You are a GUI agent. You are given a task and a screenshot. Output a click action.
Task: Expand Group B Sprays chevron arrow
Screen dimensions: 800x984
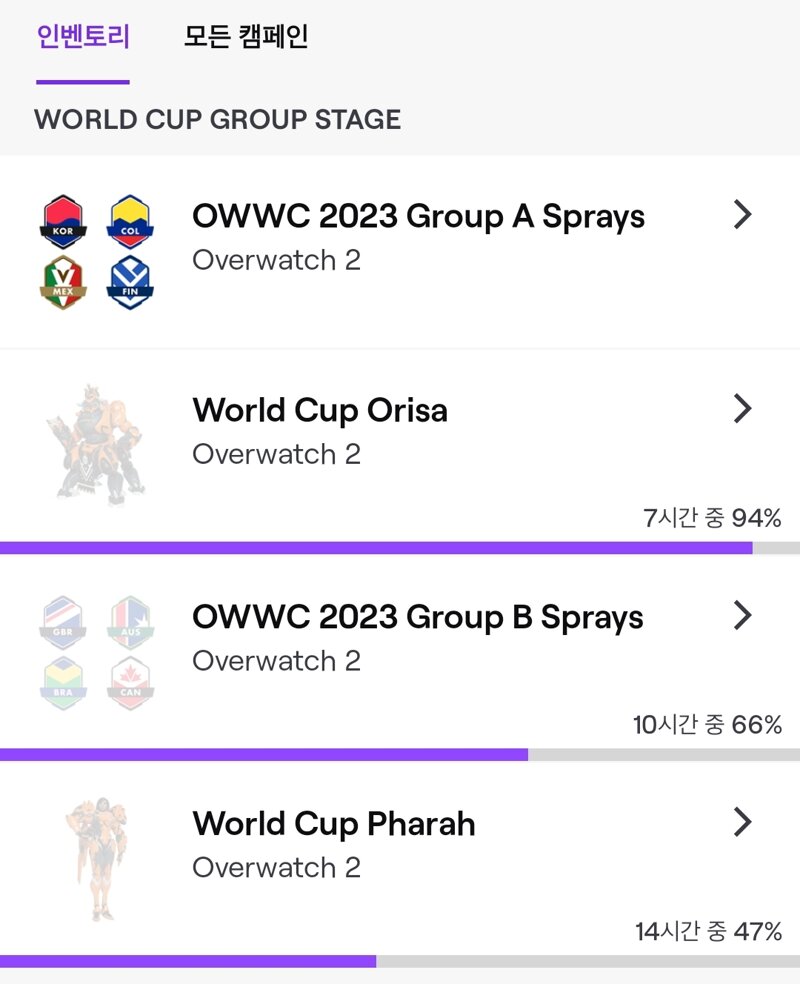point(743,615)
